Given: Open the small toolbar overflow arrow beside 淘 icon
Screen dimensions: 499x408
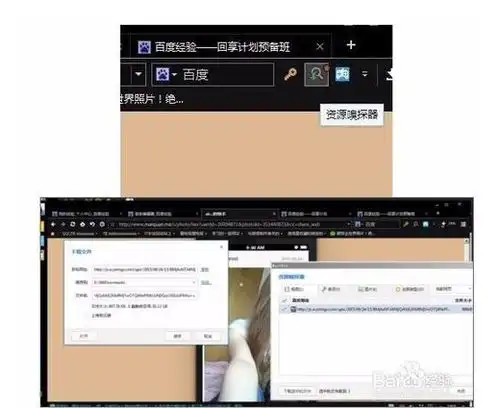Looking at the screenshot, I should point(365,74).
